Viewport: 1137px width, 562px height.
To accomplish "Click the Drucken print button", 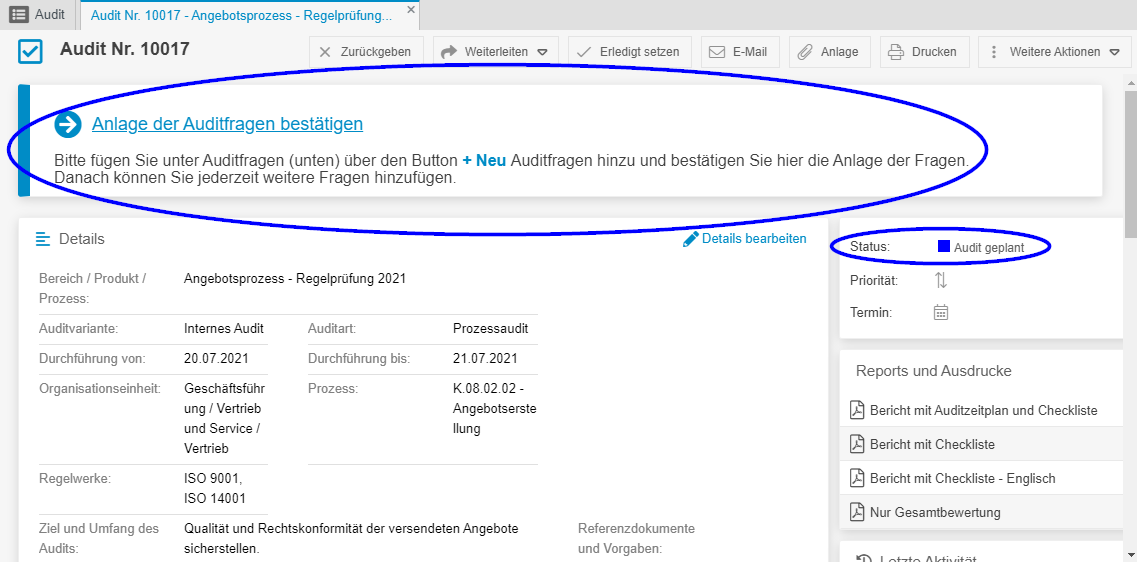I will [x=925, y=52].
